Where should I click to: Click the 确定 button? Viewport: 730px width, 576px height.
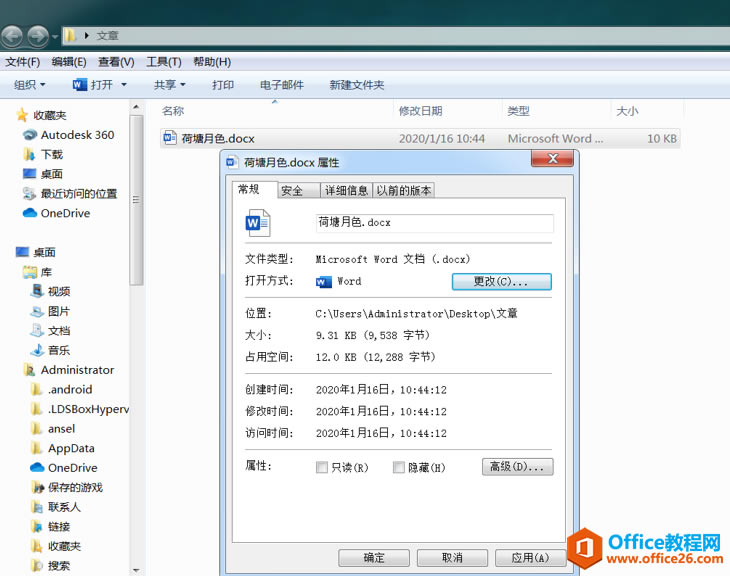pos(374,557)
